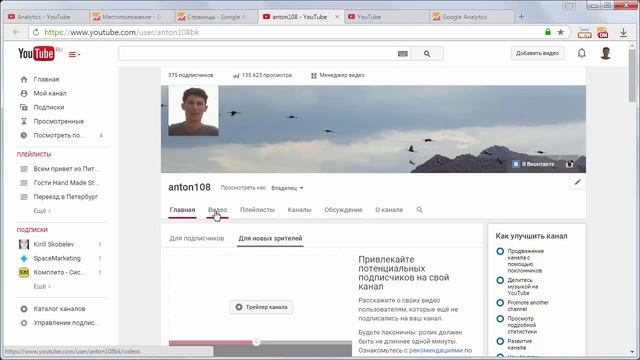Click the NEW extension icon in toolbar
The image size is (640, 360).
coord(584,32)
